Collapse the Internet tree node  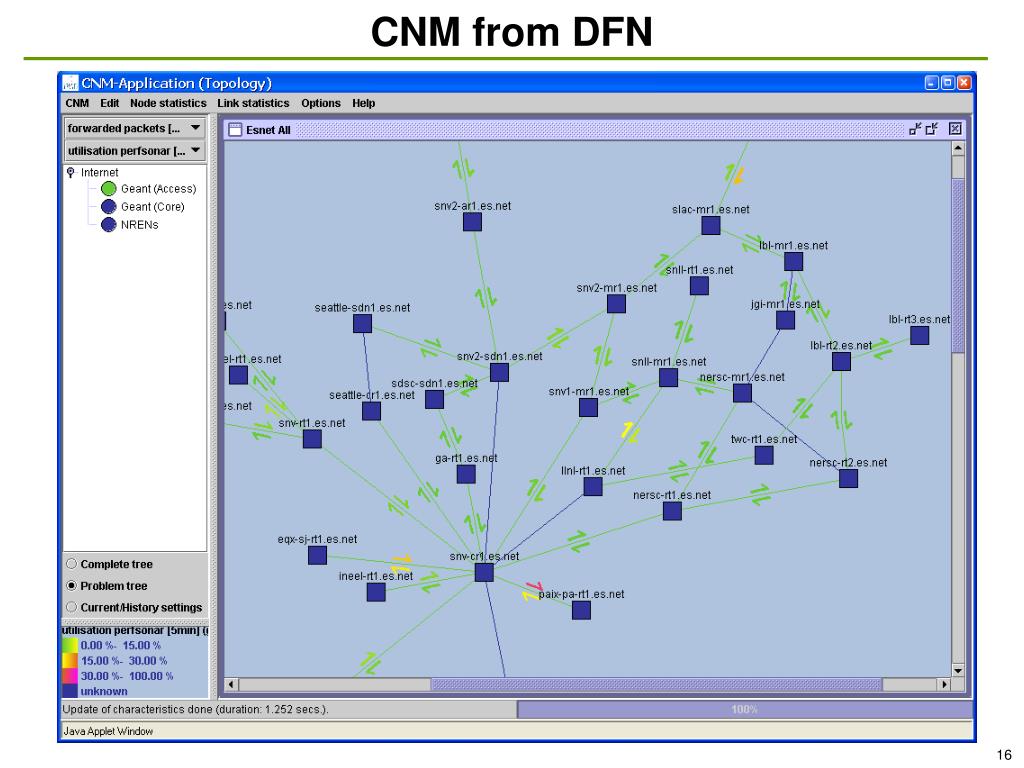click(x=71, y=172)
